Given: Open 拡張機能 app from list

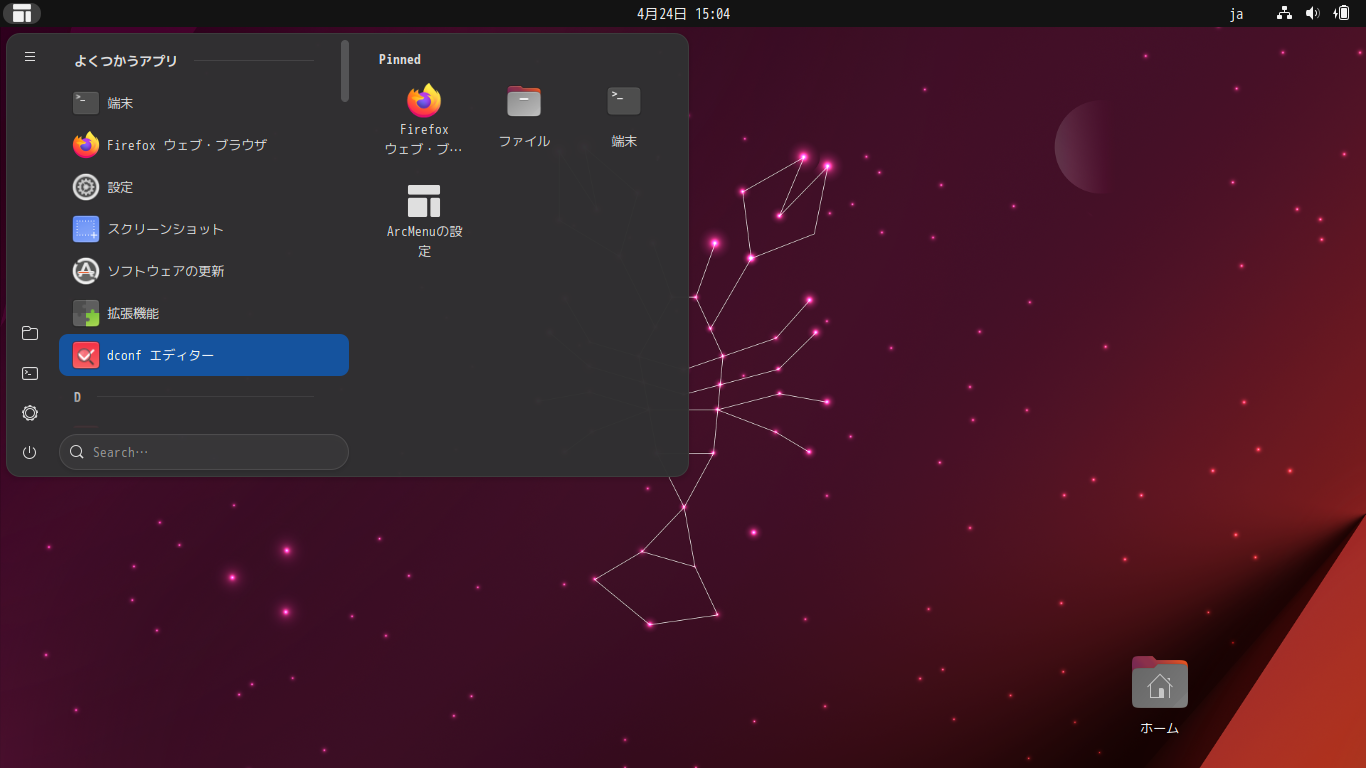Looking at the screenshot, I should point(204,313).
